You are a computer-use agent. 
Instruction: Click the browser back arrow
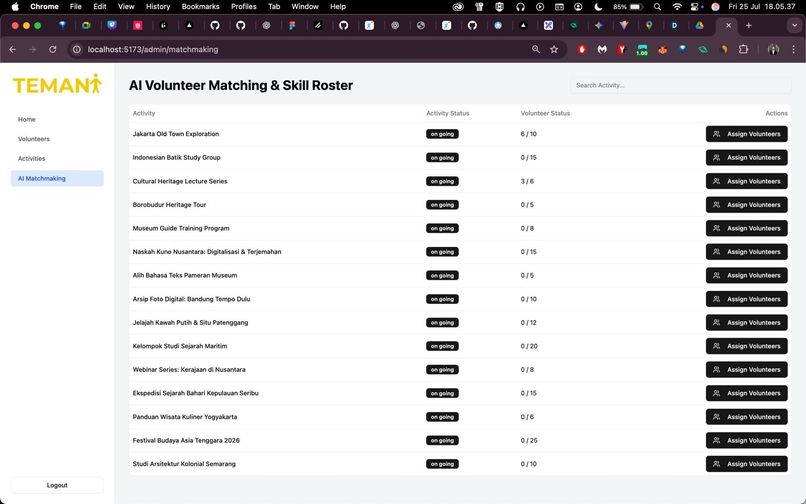pos(13,49)
